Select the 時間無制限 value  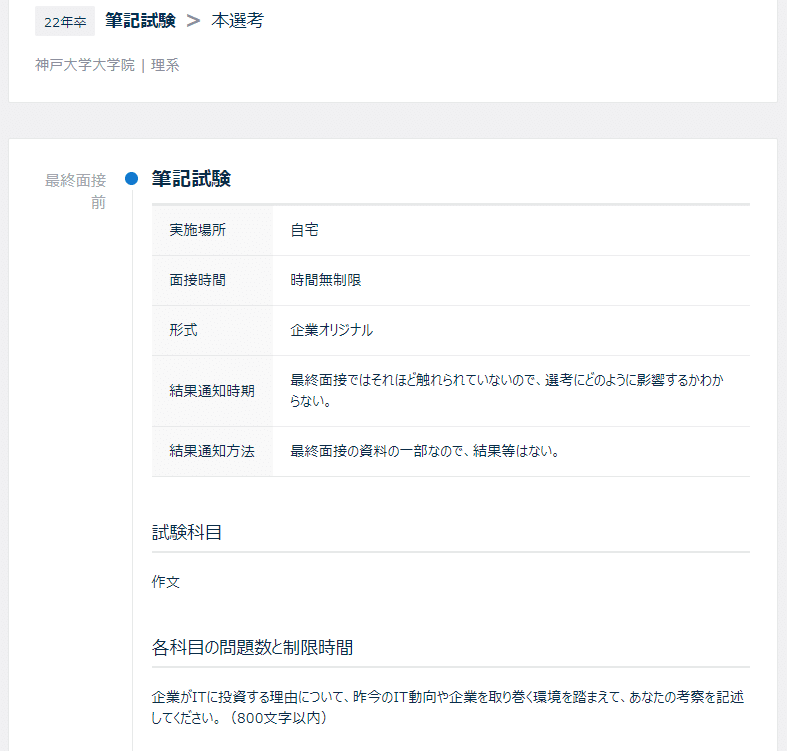pyautogui.click(x=326, y=280)
